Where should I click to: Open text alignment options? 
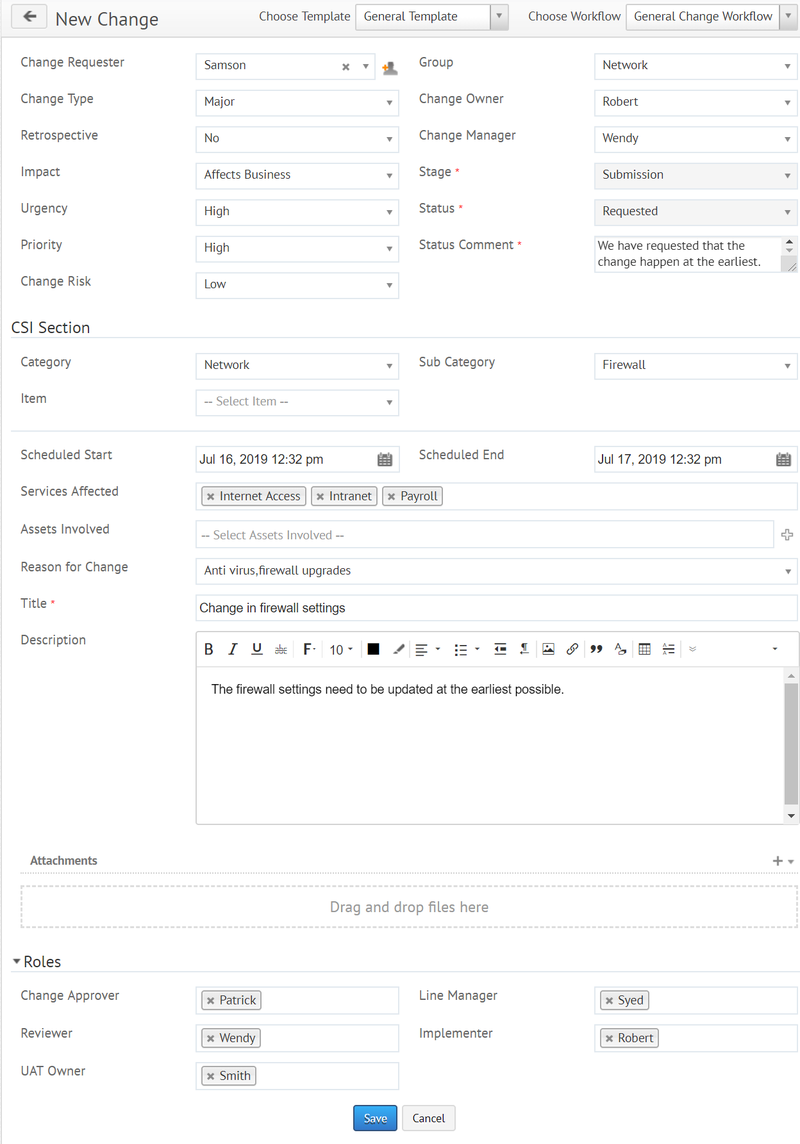(x=427, y=649)
